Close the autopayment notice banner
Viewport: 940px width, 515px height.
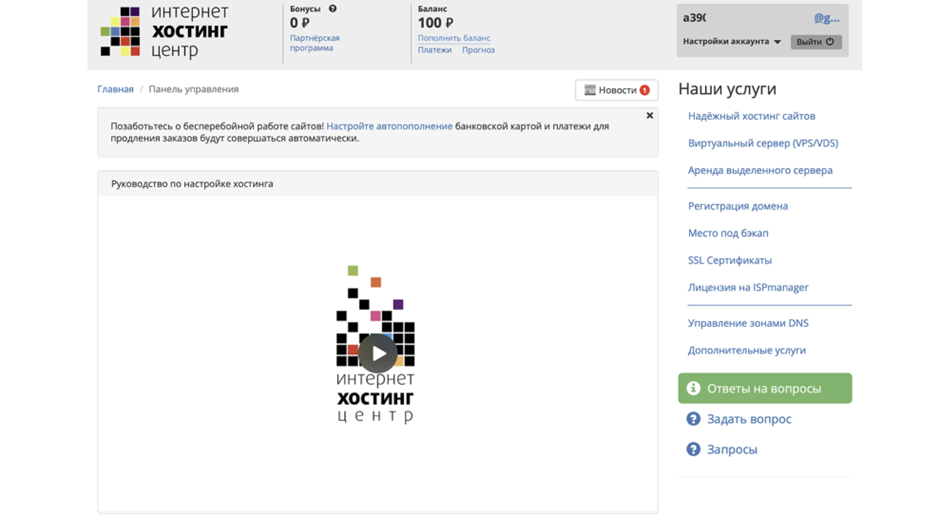649,116
